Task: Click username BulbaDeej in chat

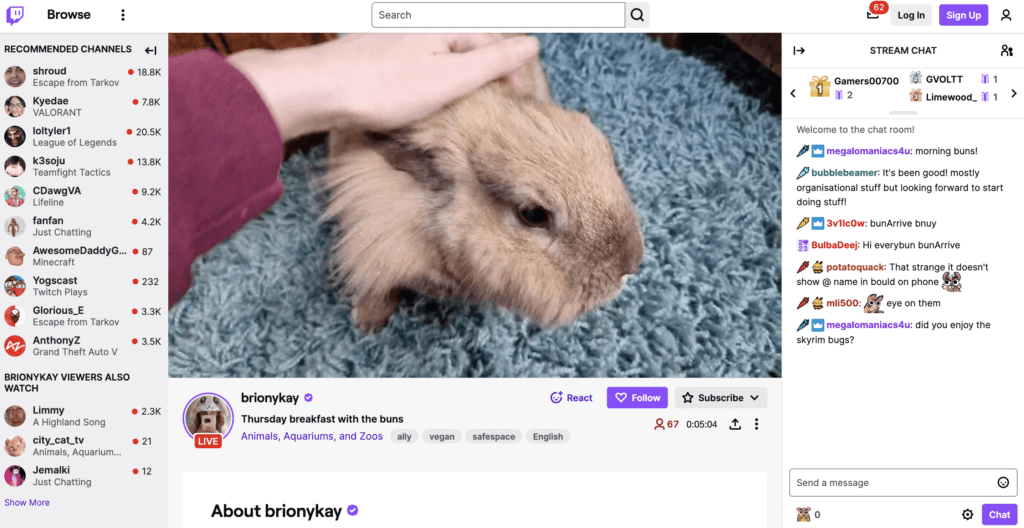Action: tap(835, 246)
